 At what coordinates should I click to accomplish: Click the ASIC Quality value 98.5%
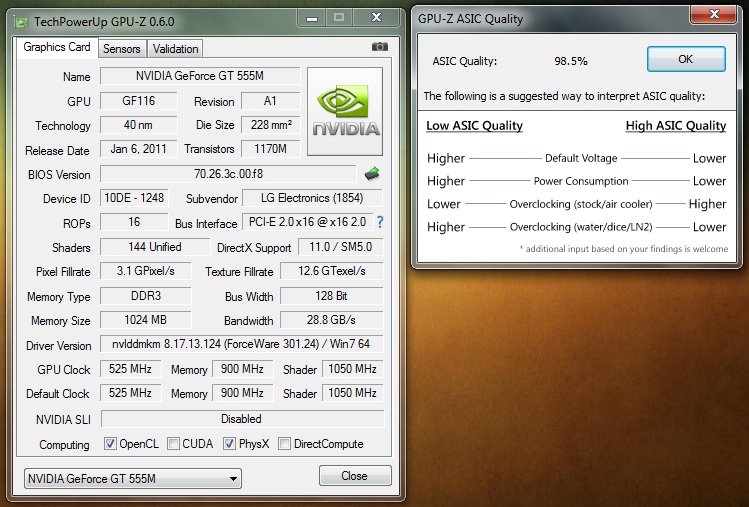[x=571, y=61]
